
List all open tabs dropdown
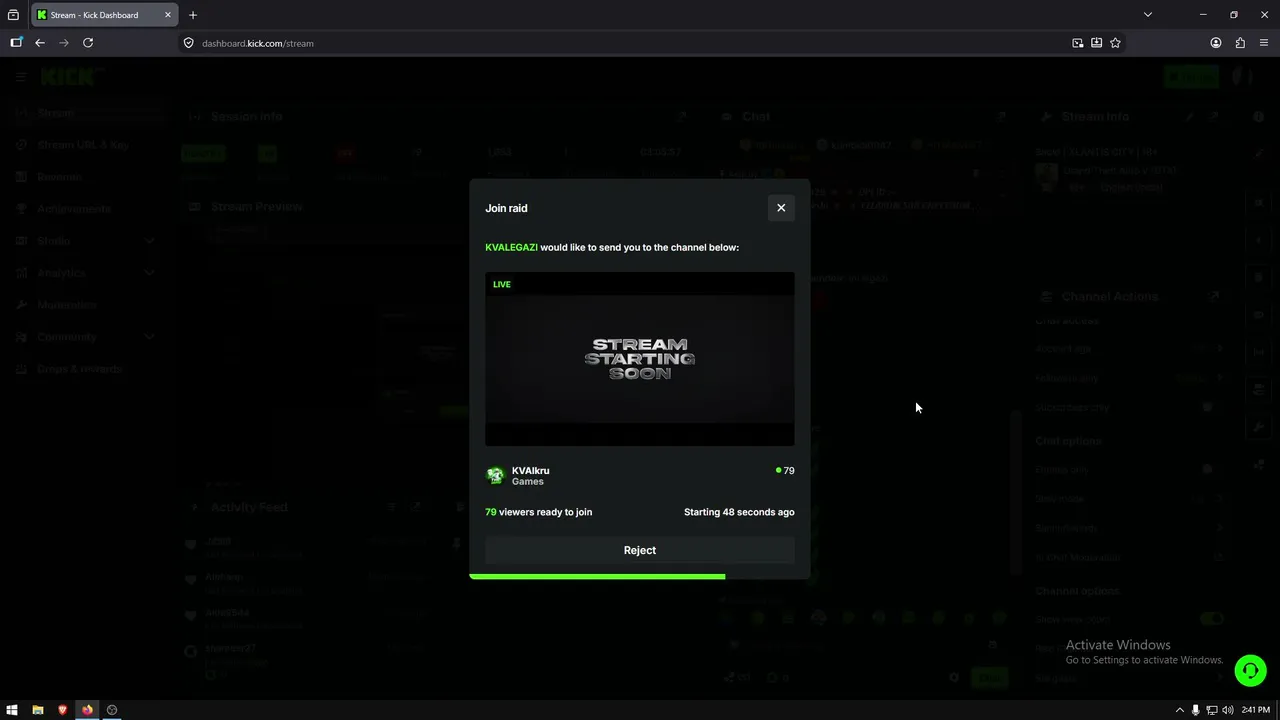1148,15
